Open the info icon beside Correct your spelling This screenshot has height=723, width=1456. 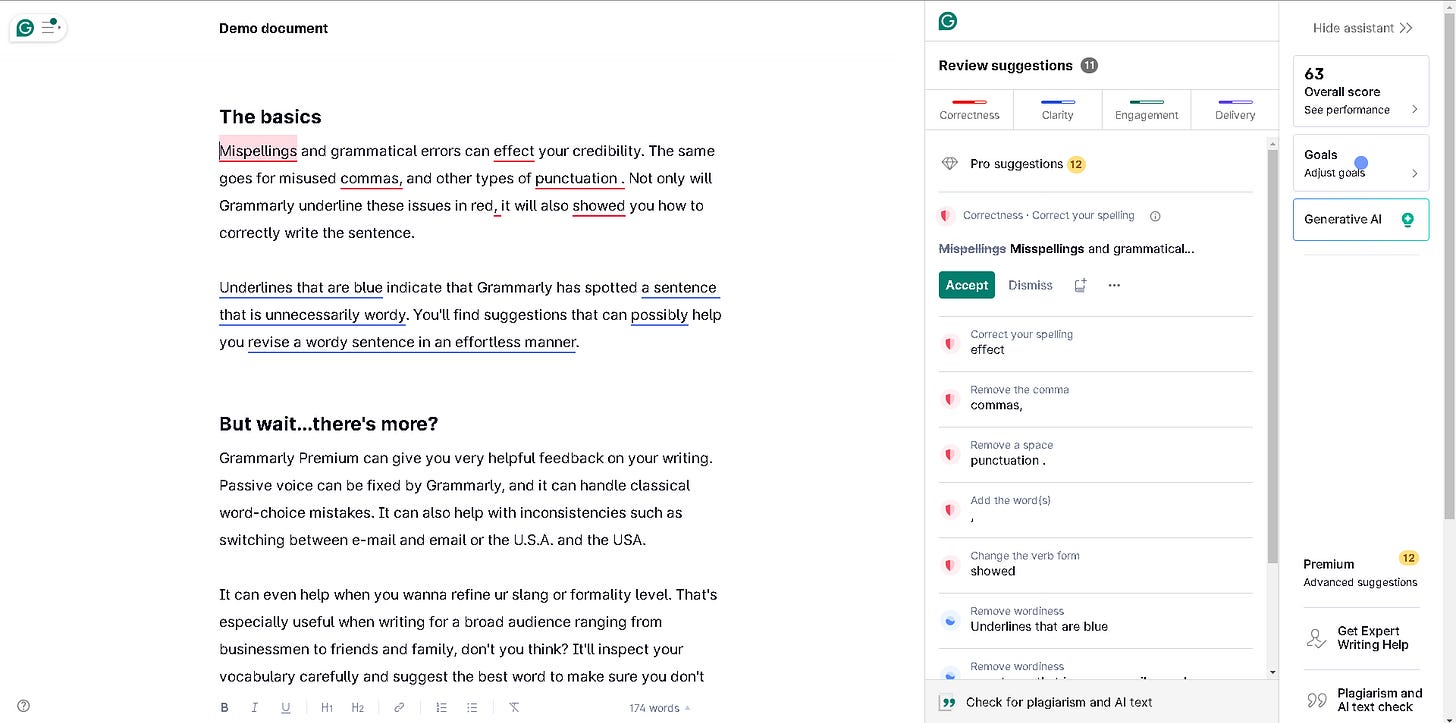(1155, 216)
